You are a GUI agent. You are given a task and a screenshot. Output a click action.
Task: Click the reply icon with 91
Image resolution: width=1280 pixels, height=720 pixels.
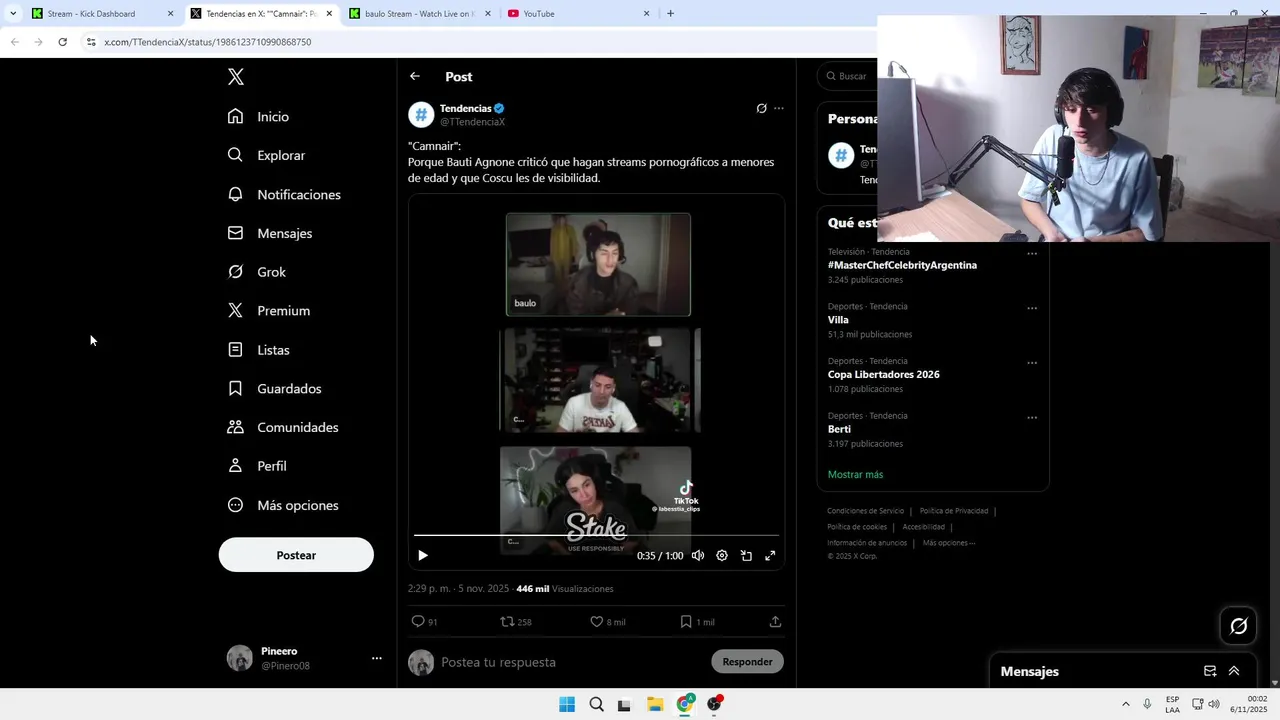click(424, 622)
